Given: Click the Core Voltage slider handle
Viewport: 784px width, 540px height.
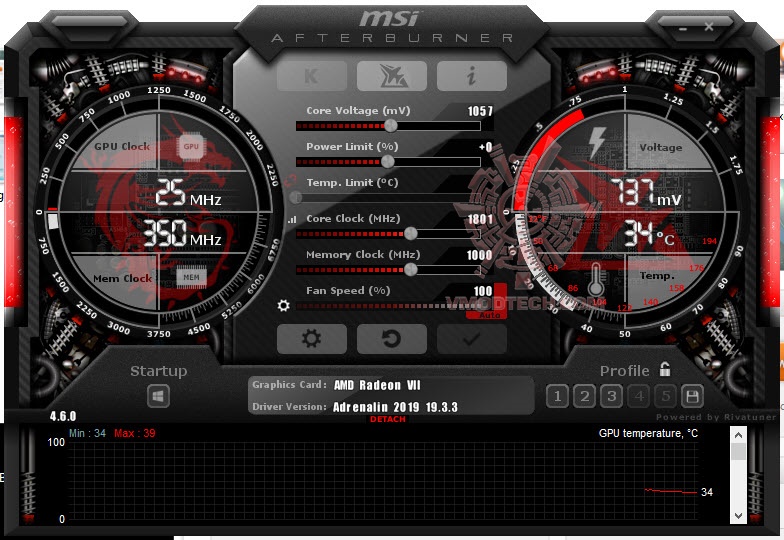Looking at the screenshot, I should click(390, 126).
